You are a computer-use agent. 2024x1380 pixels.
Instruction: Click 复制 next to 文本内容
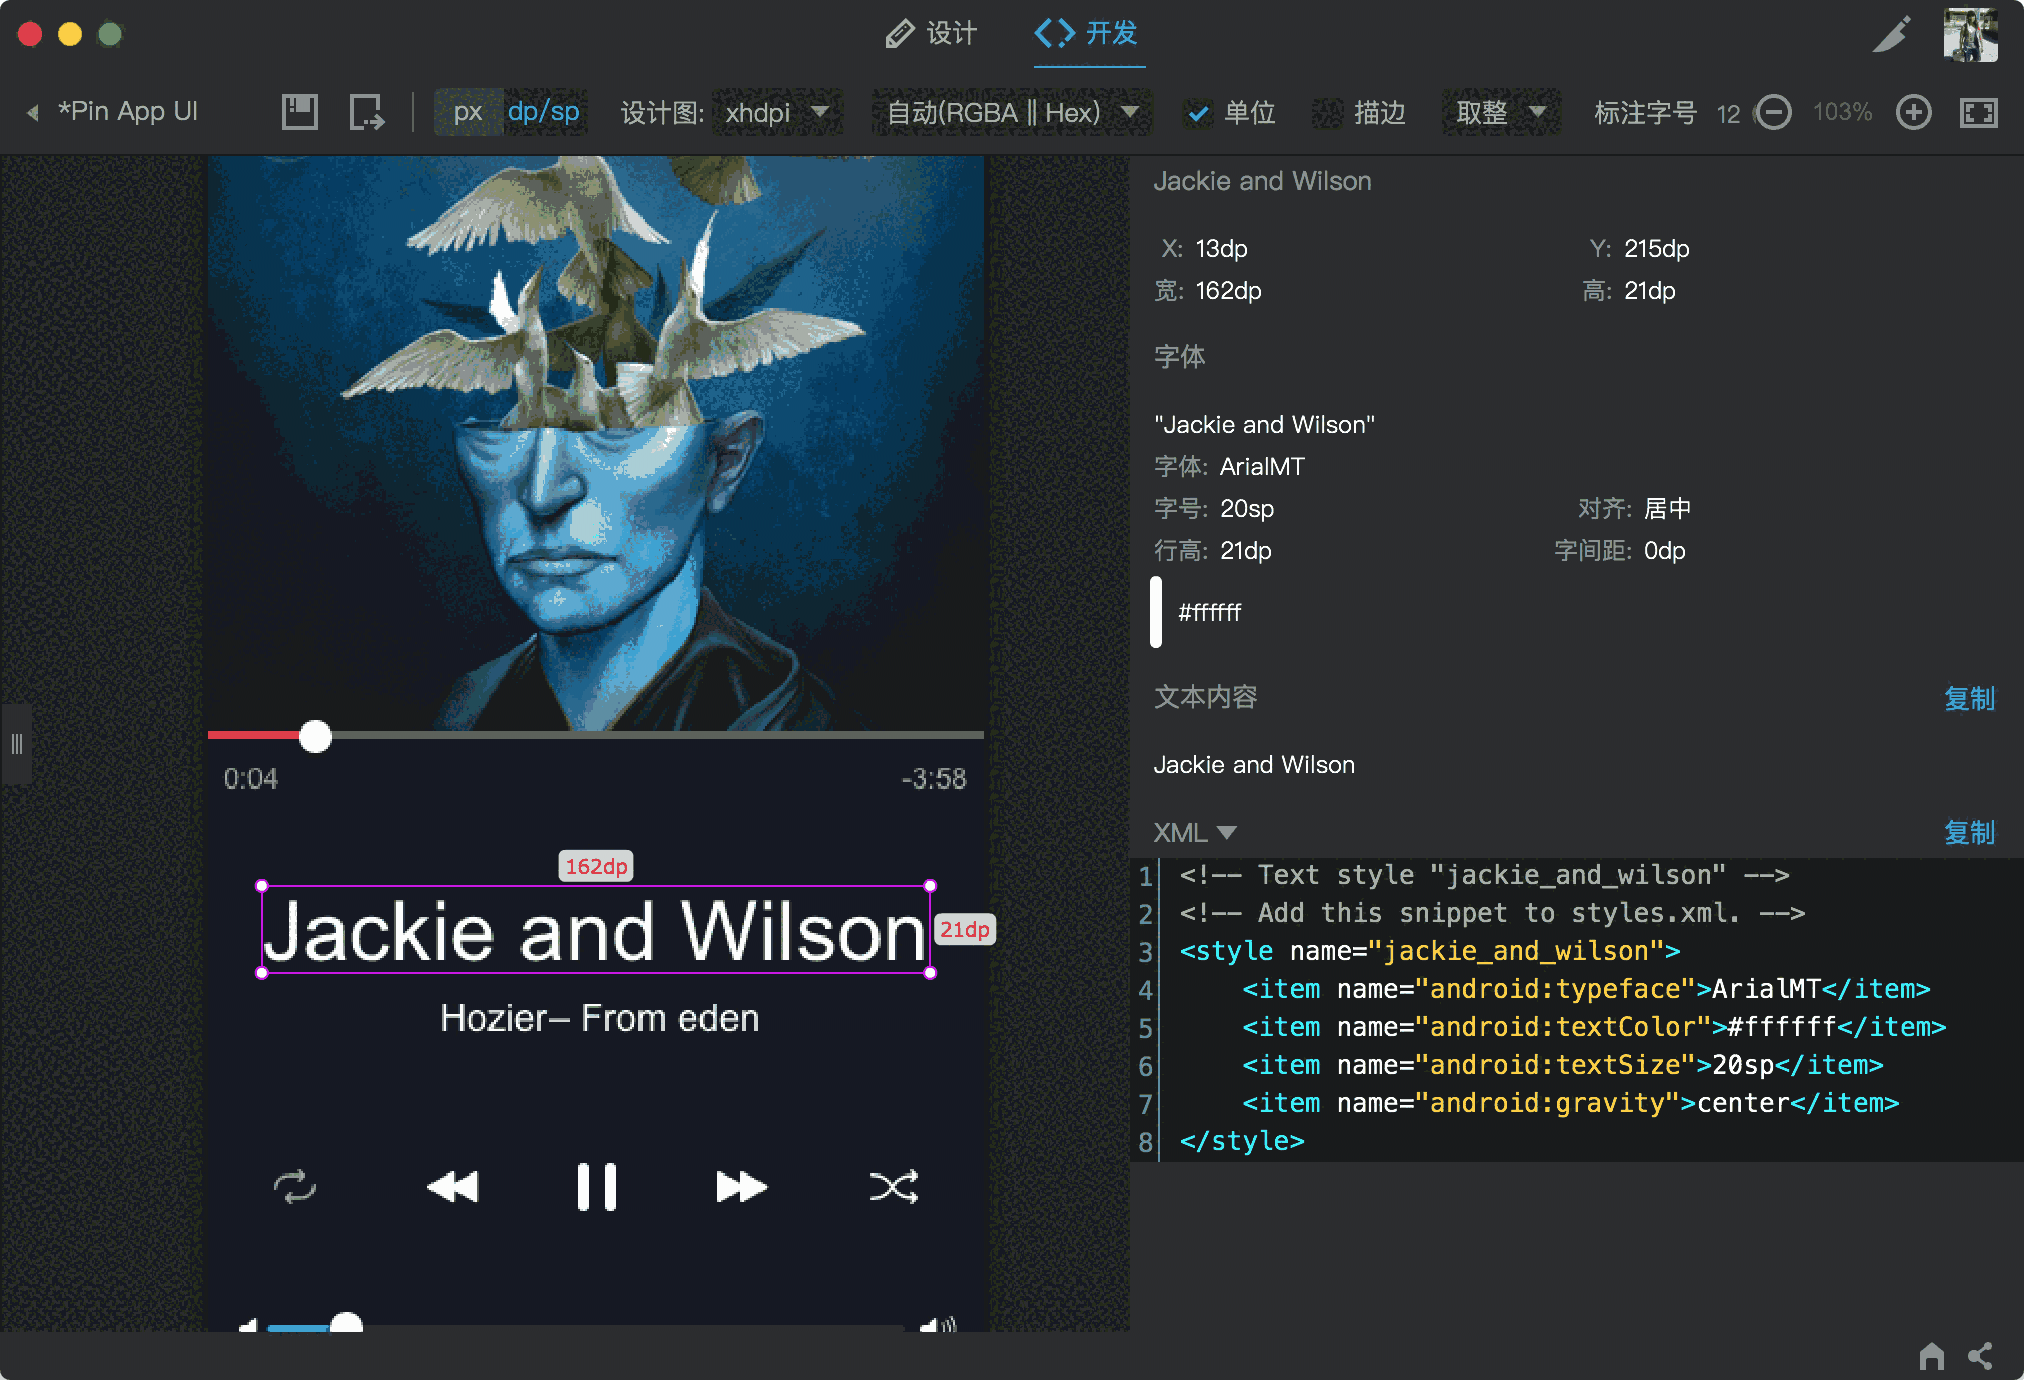[1968, 698]
